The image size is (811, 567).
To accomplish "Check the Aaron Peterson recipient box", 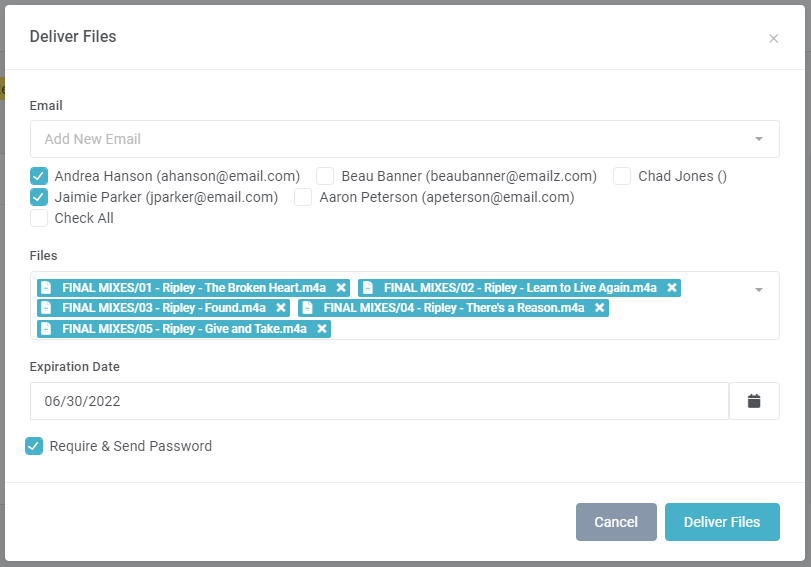I will [x=303, y=197].
